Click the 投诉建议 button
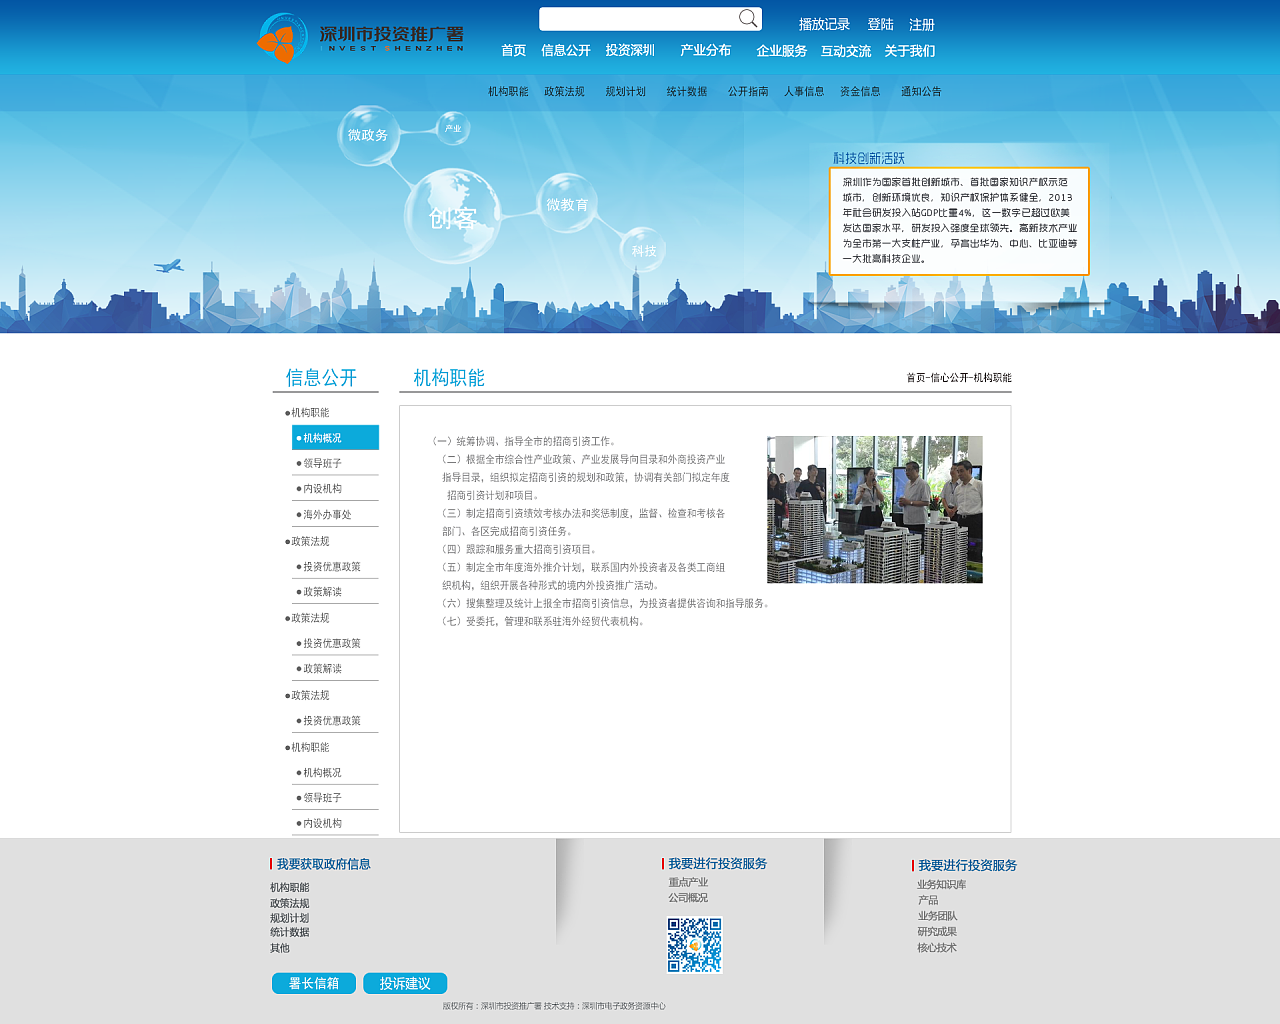This screenshot has height=1024, width=1280. pyautogui.click(x=404, y=983)
